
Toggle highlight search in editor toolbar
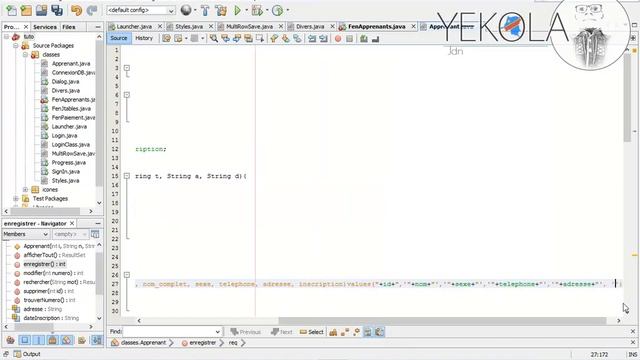[x=248, y=38]
